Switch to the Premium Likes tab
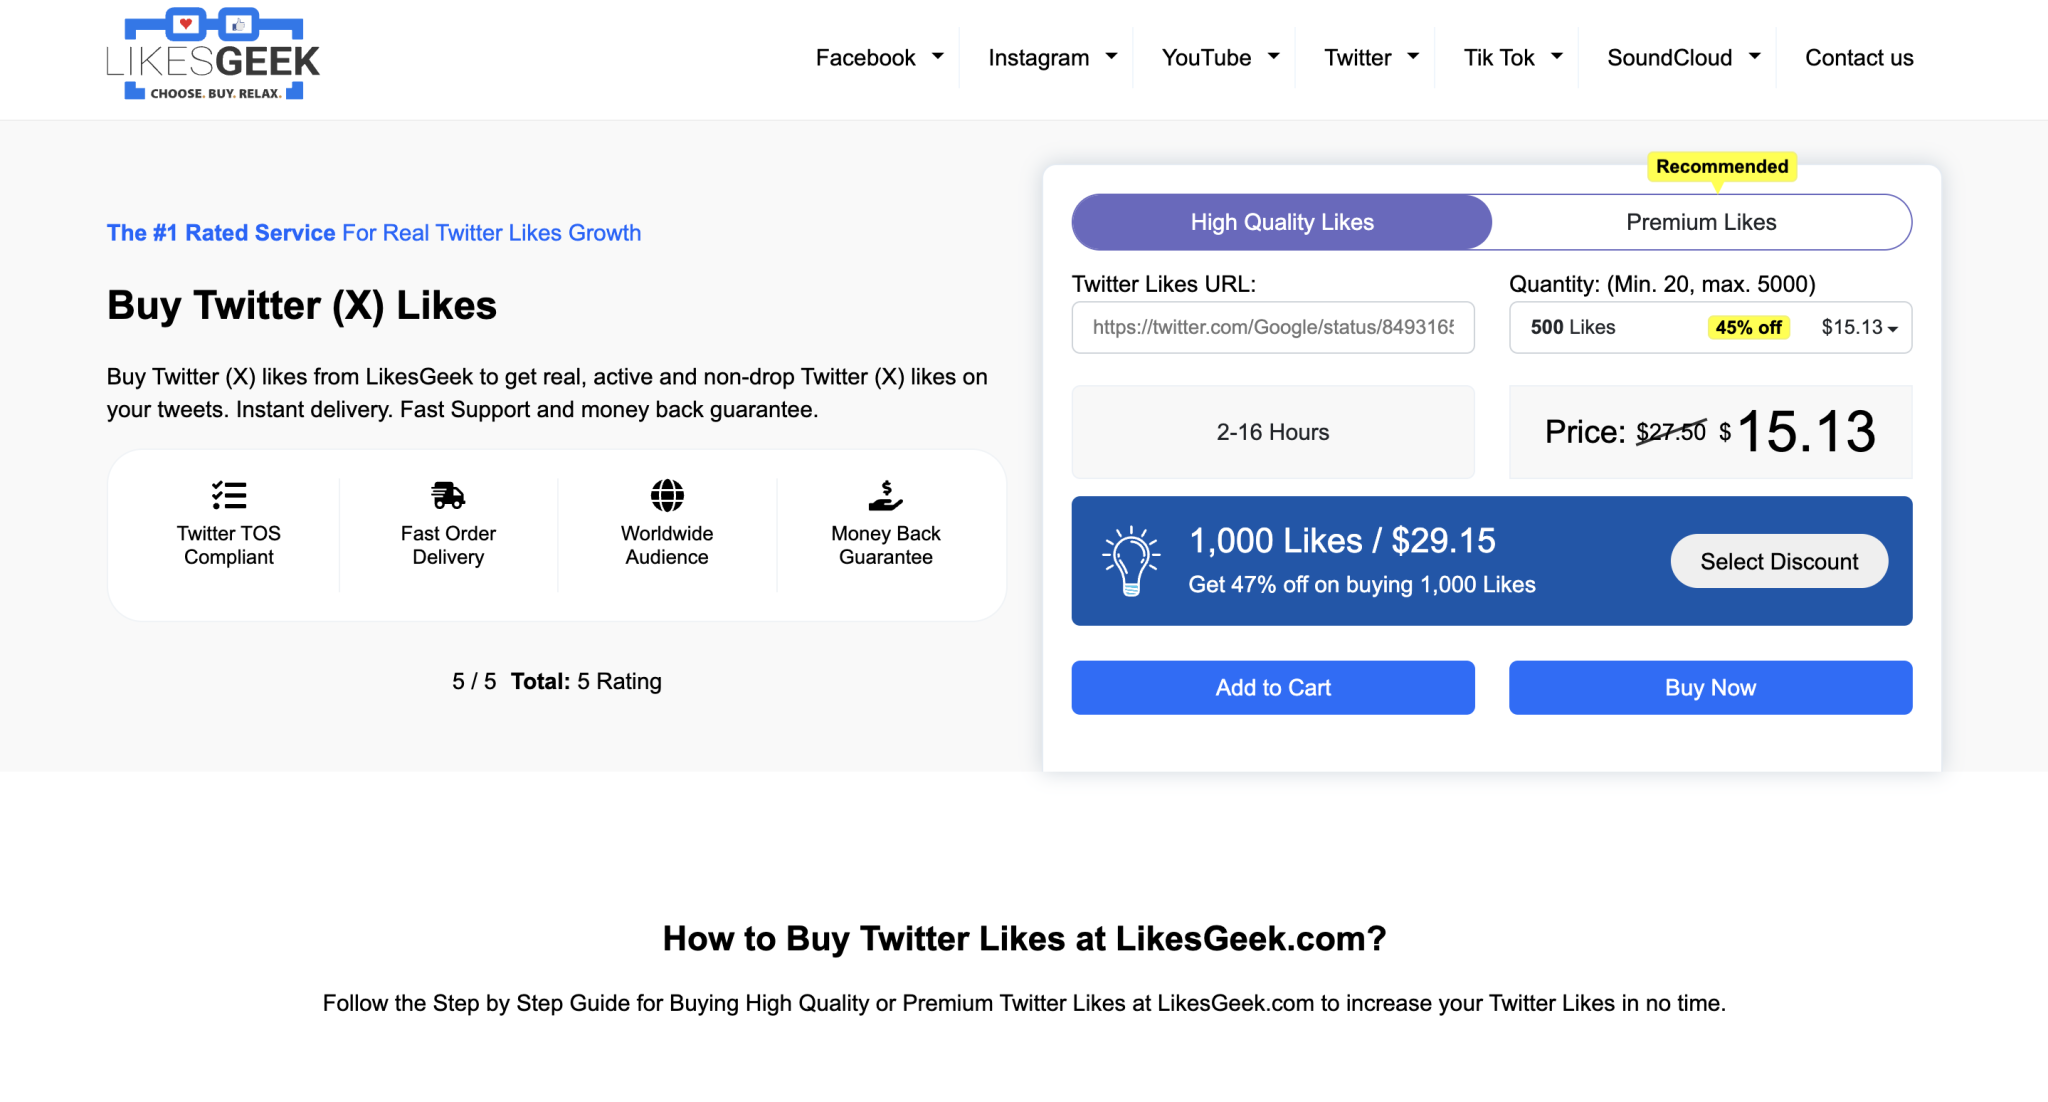Image resolution: width=2048 pixels, height=1102 pixels. [1701, 222]
